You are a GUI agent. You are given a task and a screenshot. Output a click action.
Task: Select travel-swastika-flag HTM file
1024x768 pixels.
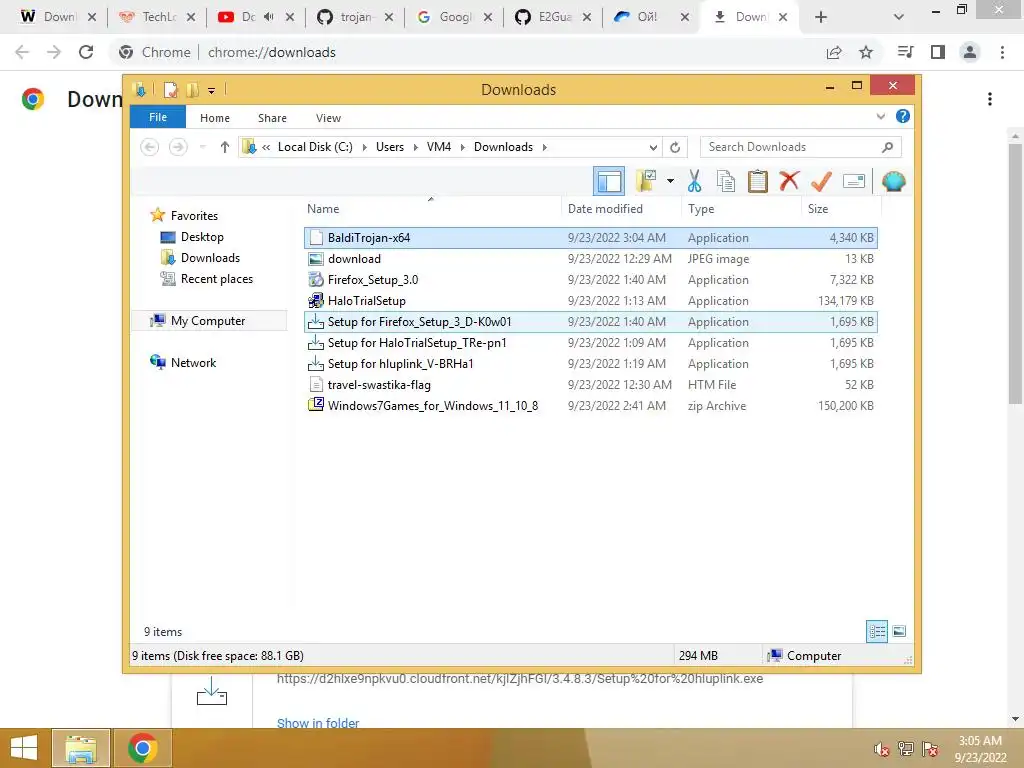pyautogui.click(x=590, y=385)
